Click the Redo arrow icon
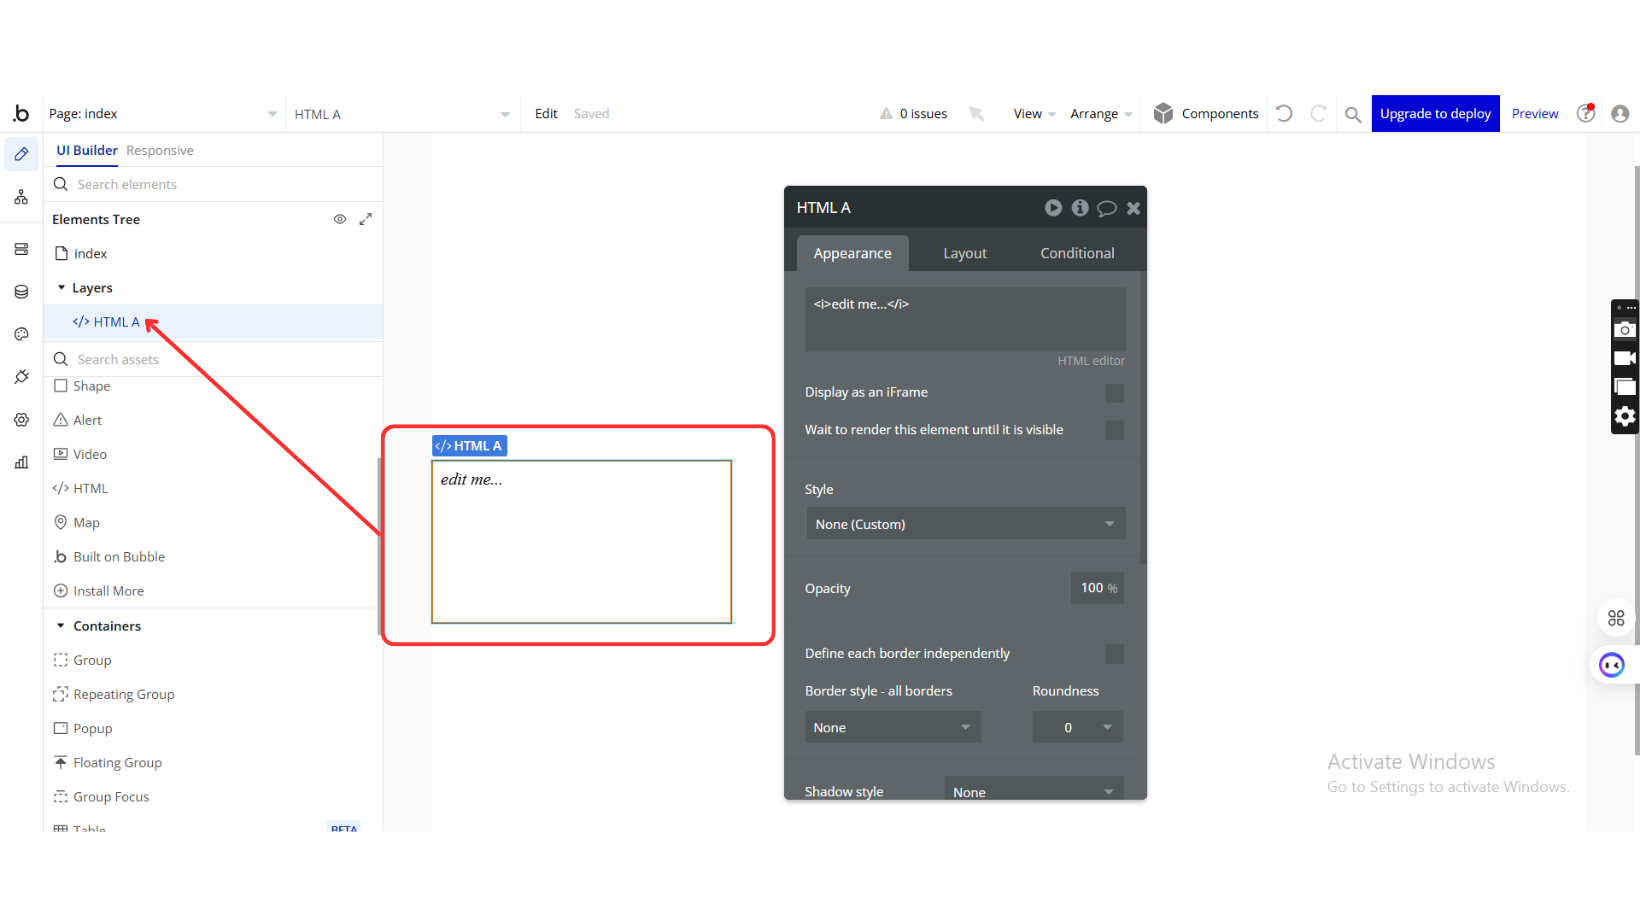The width and height of the screenshot is (1640, 924). pyautogui.click(x=1318, y=114)
